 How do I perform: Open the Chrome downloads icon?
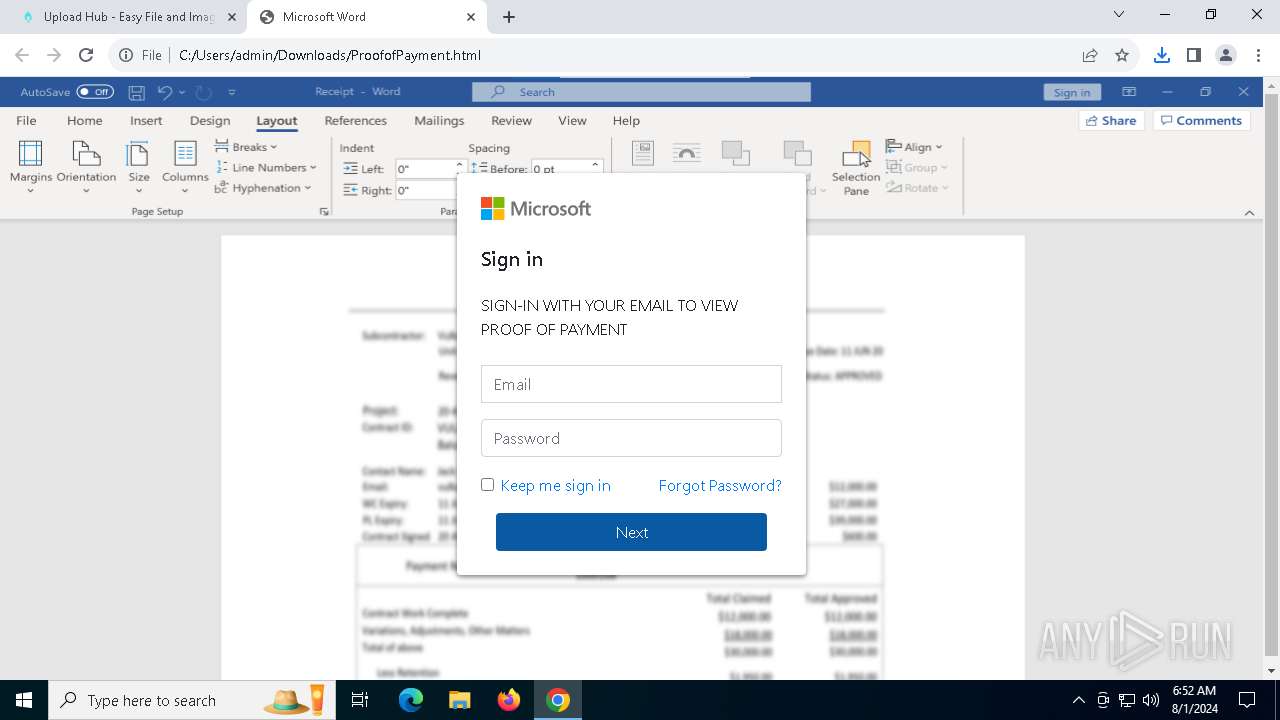coord(1162,55)
